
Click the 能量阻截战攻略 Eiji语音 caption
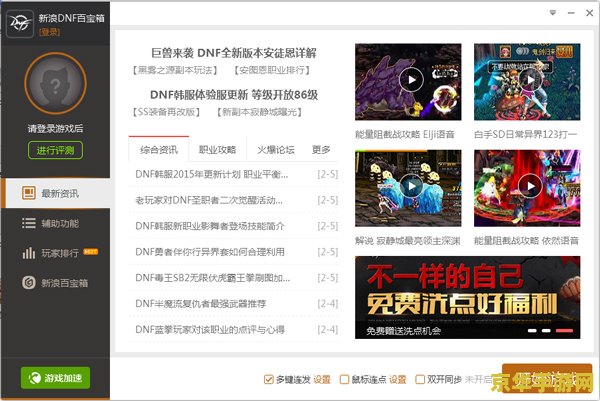point(405,134)
